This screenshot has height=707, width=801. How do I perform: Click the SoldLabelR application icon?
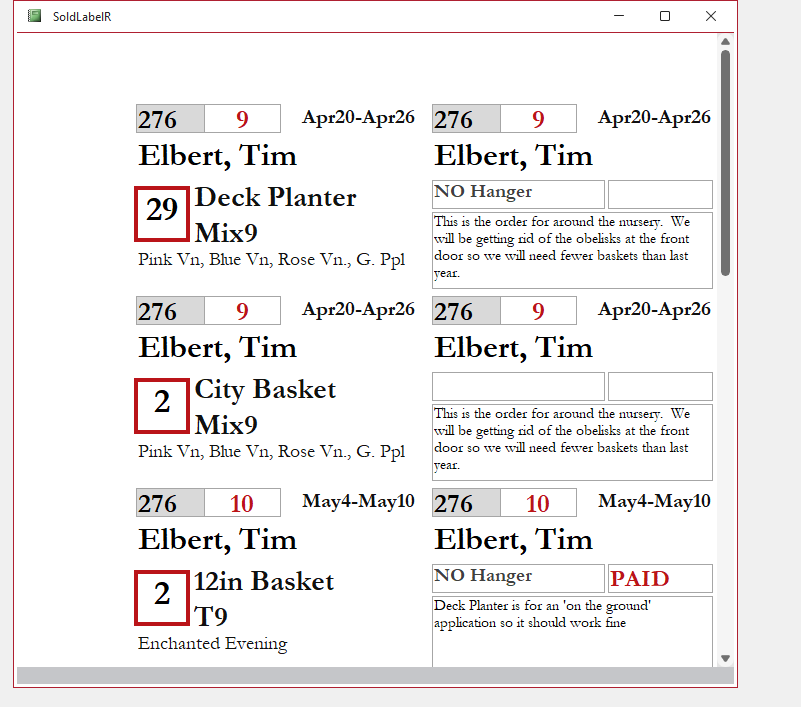[32, 16]
